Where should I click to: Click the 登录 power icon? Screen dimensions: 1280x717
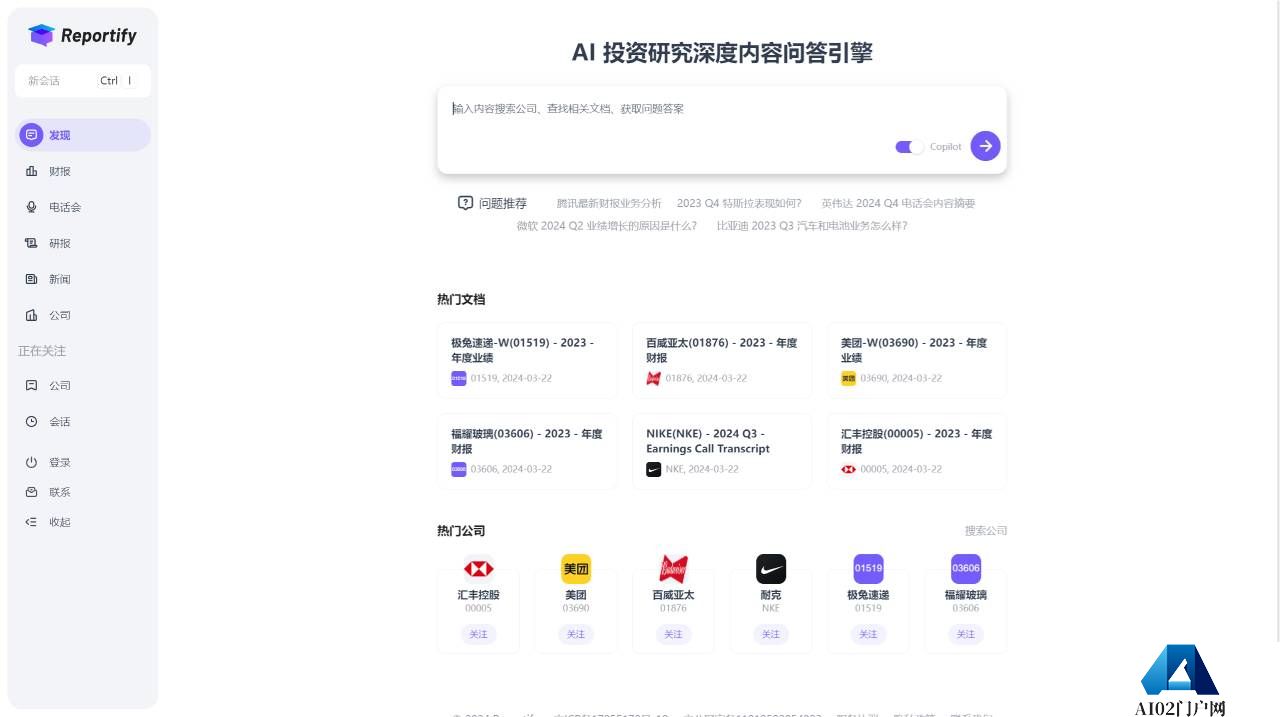coord(31,462)
